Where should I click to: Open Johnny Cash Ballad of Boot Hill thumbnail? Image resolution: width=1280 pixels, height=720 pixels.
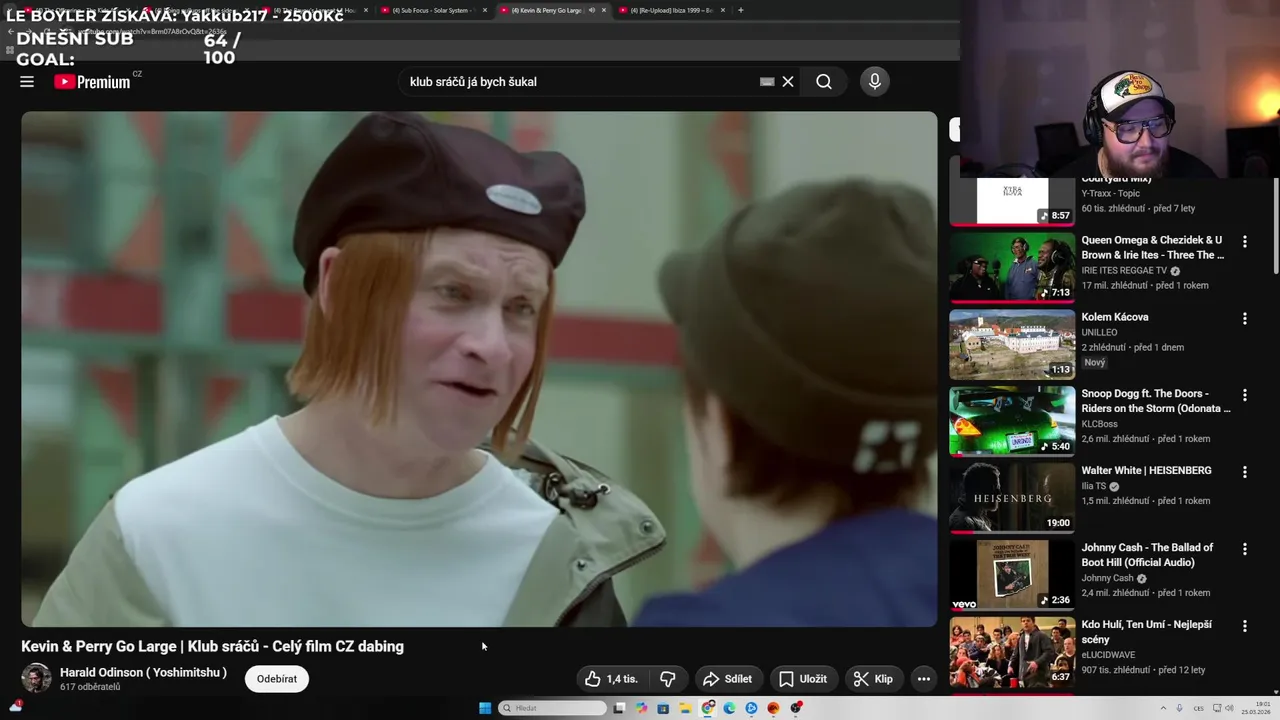[1012, 575]
